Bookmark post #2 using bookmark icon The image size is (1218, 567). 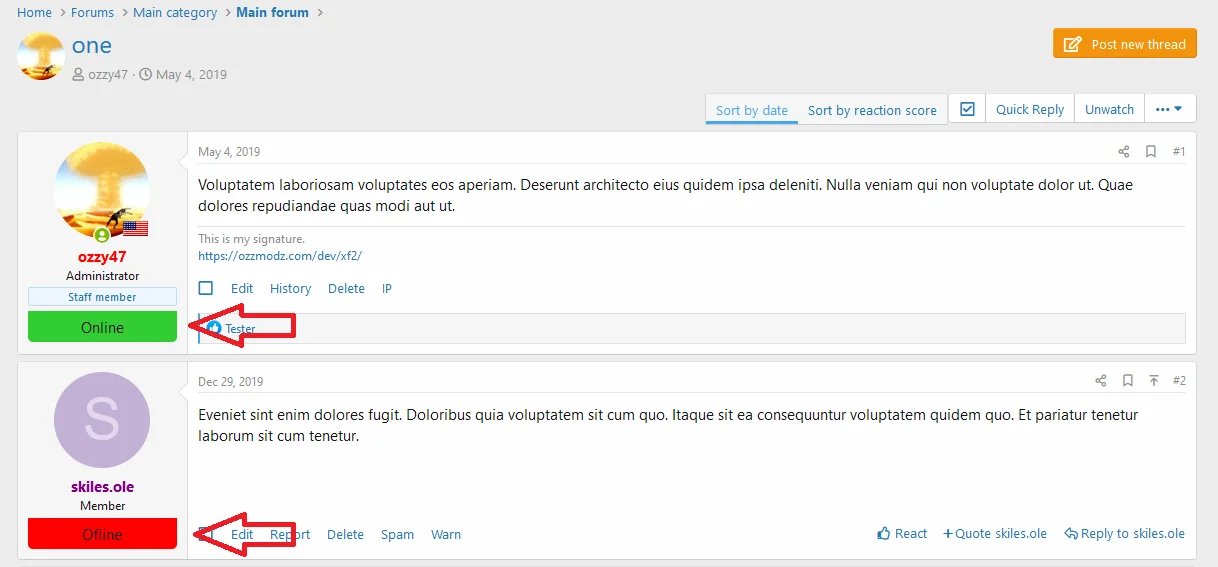[x=1128, y=381]
